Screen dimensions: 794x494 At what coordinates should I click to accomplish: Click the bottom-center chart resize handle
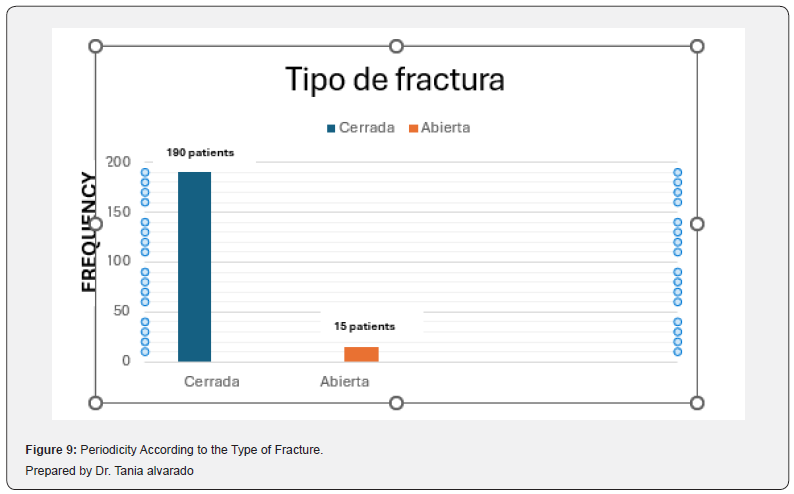click(x=396, y=403)
